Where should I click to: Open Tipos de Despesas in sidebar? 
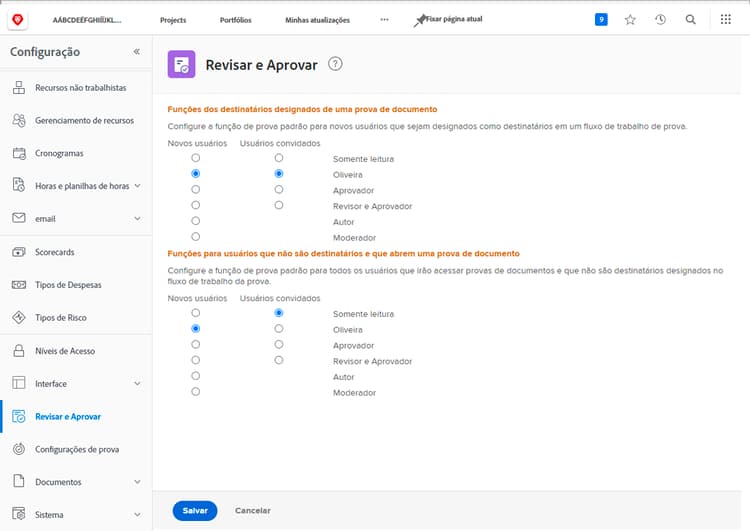click(68, 285)
